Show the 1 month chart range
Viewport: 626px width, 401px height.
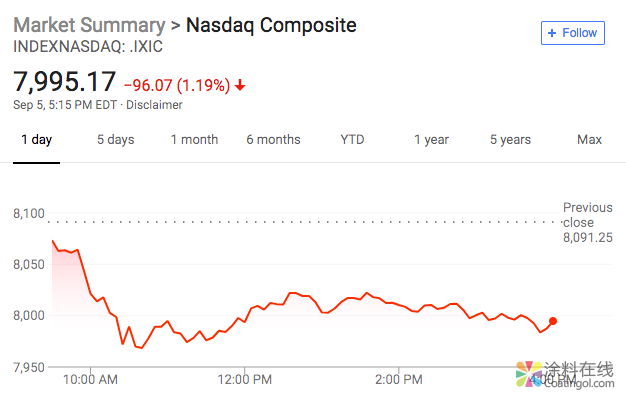tap(194, 140)
